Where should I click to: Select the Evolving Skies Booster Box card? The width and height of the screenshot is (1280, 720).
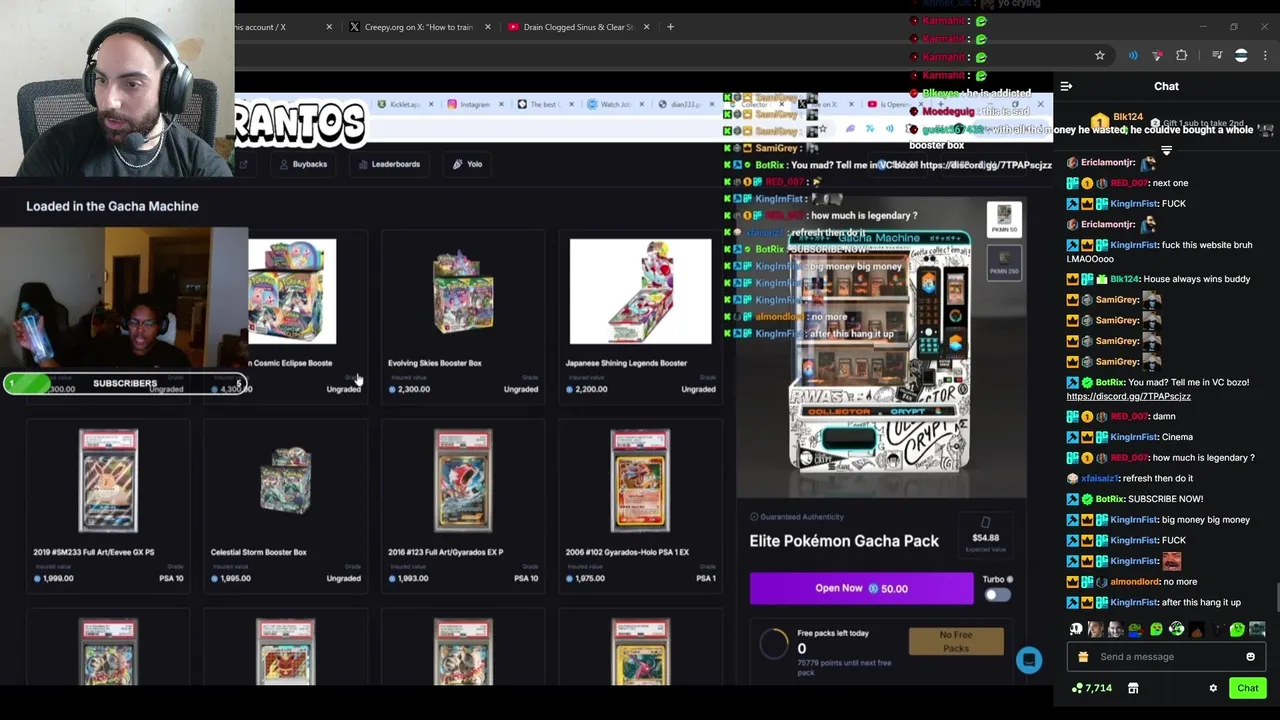pos(462,316)
